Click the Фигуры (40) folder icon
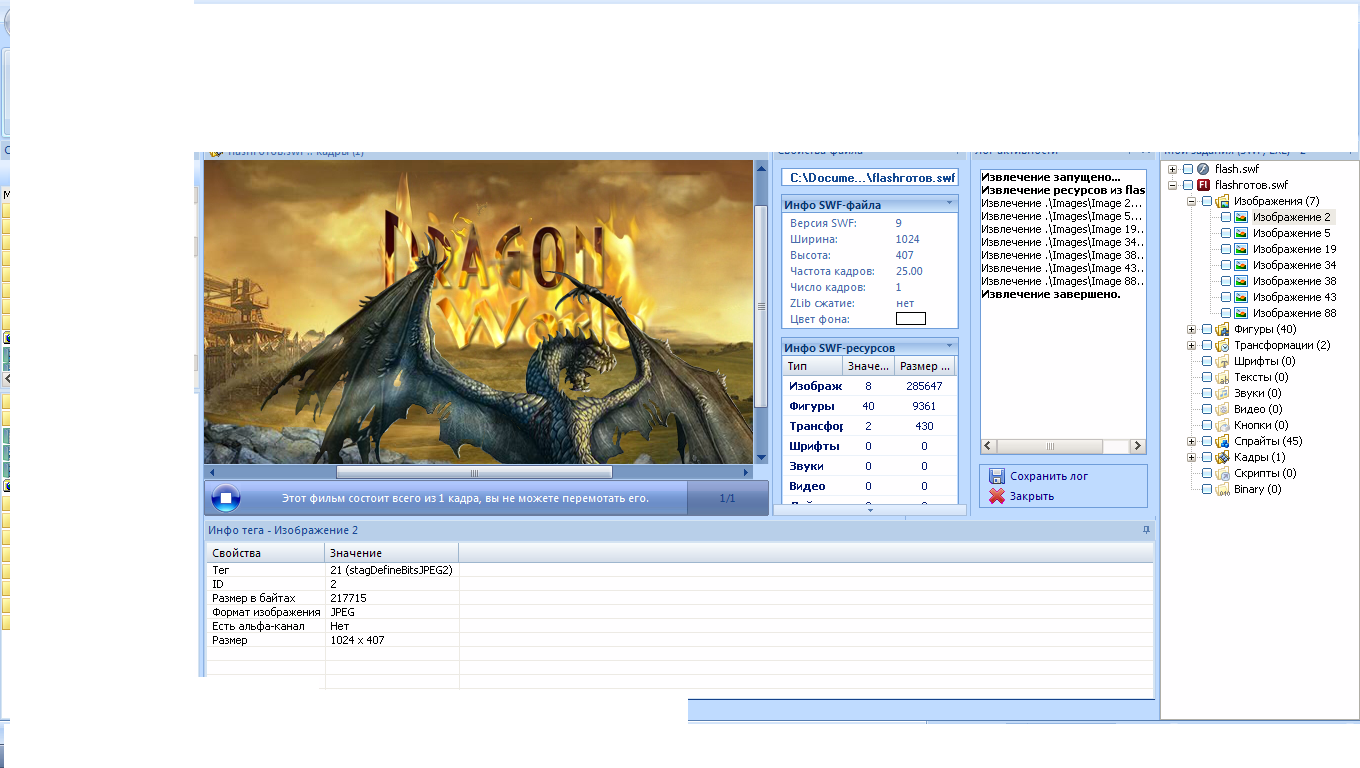This screenshot has width=1360, height=768. point(1223,329)
